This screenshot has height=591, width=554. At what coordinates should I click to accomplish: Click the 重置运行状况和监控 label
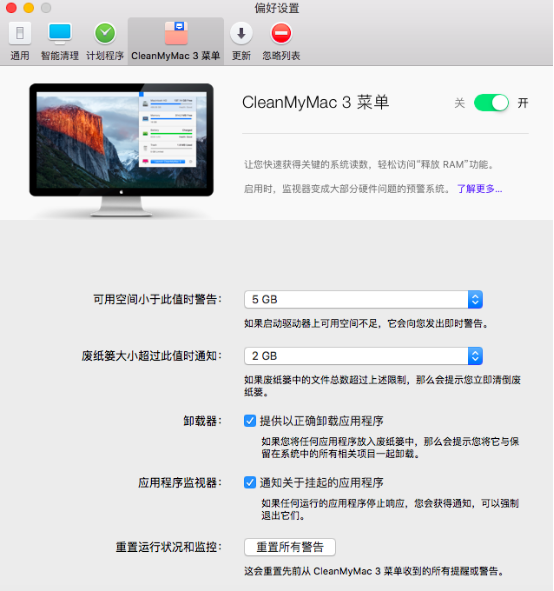pyautogui.click(x=168, y=547)
